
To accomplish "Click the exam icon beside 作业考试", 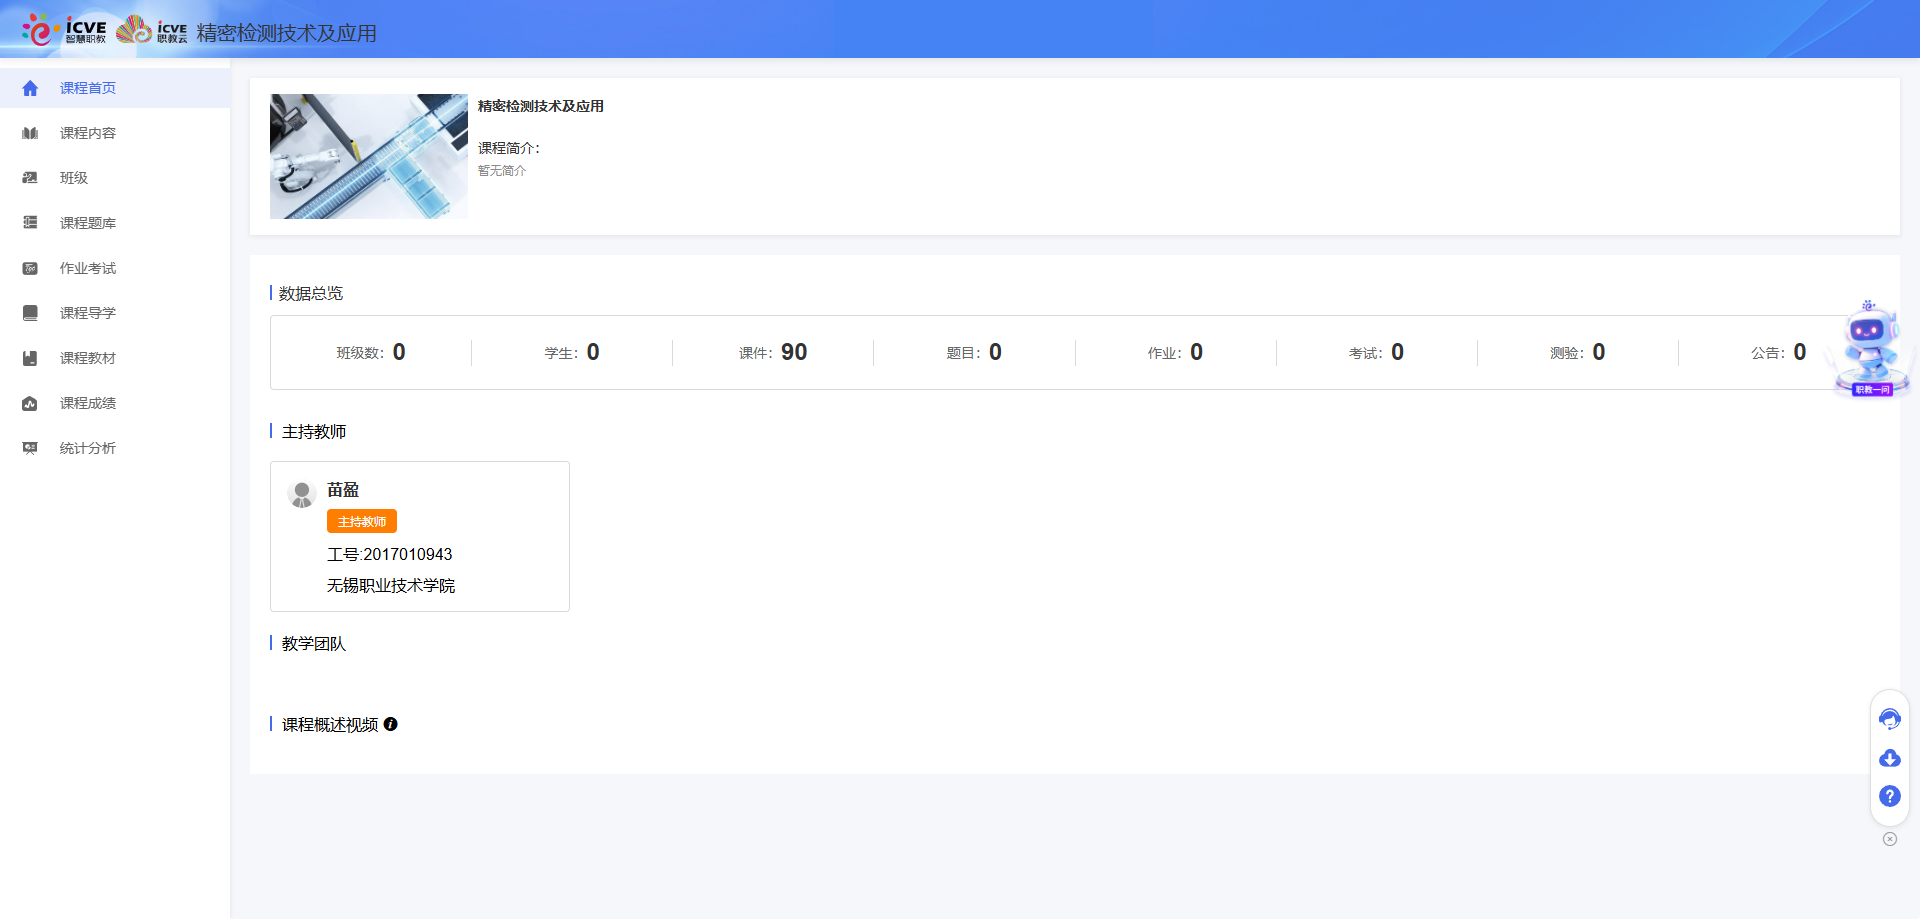I will coord(30,268).
